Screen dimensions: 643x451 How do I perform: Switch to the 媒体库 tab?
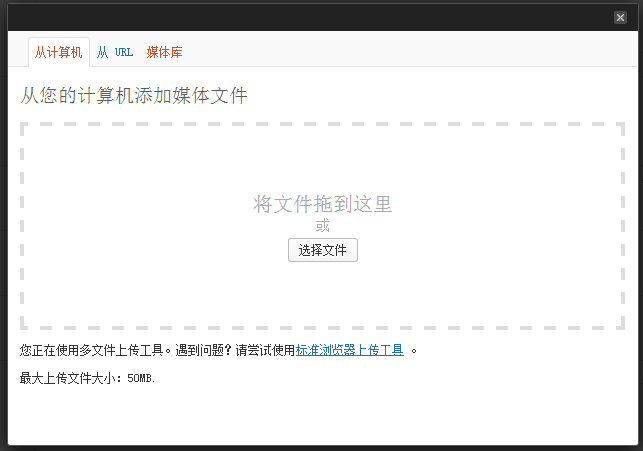pos(164,52)
